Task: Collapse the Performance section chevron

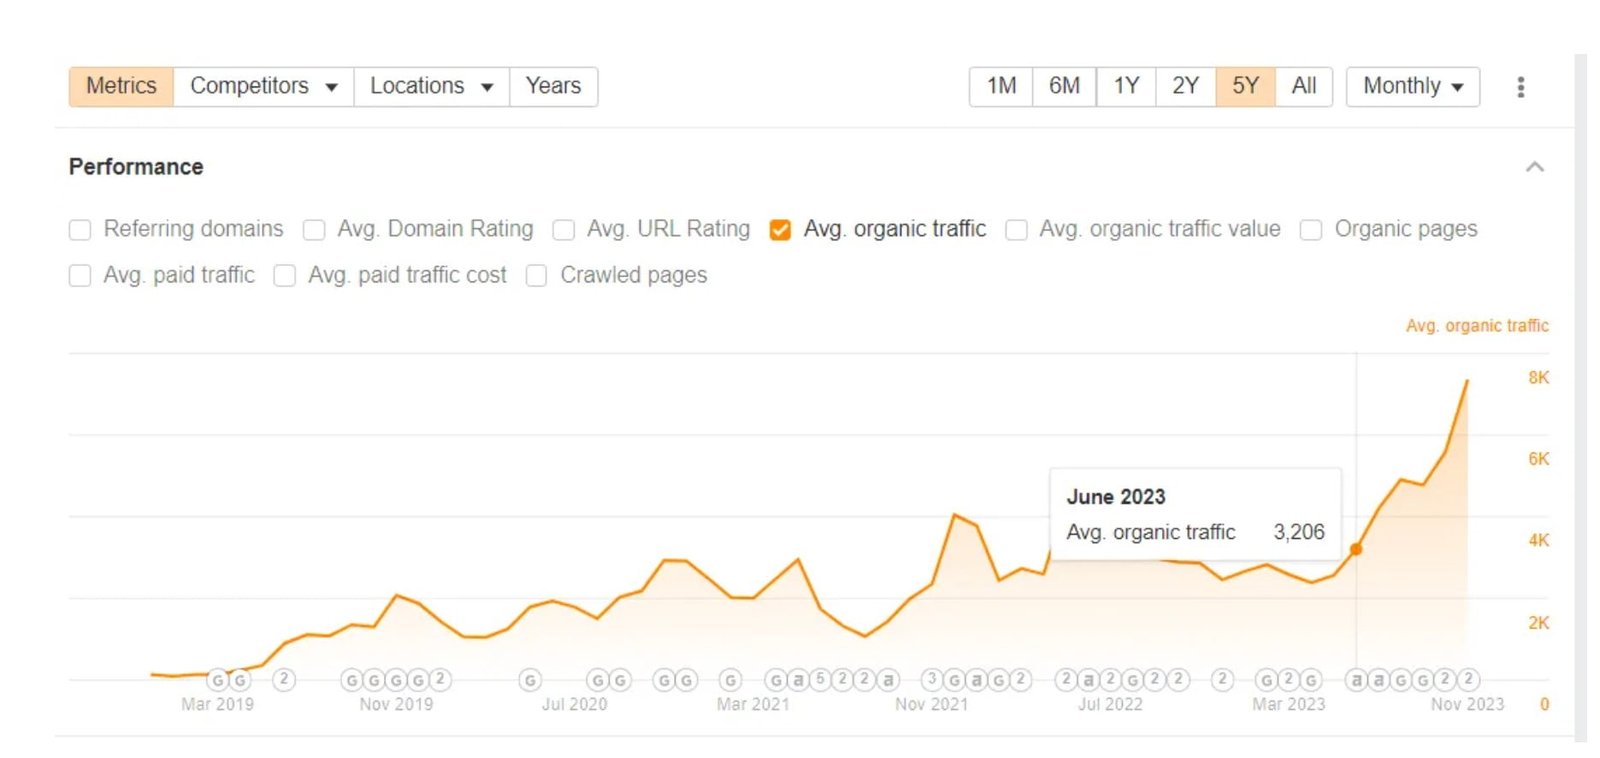Action: coord(1535,167)
